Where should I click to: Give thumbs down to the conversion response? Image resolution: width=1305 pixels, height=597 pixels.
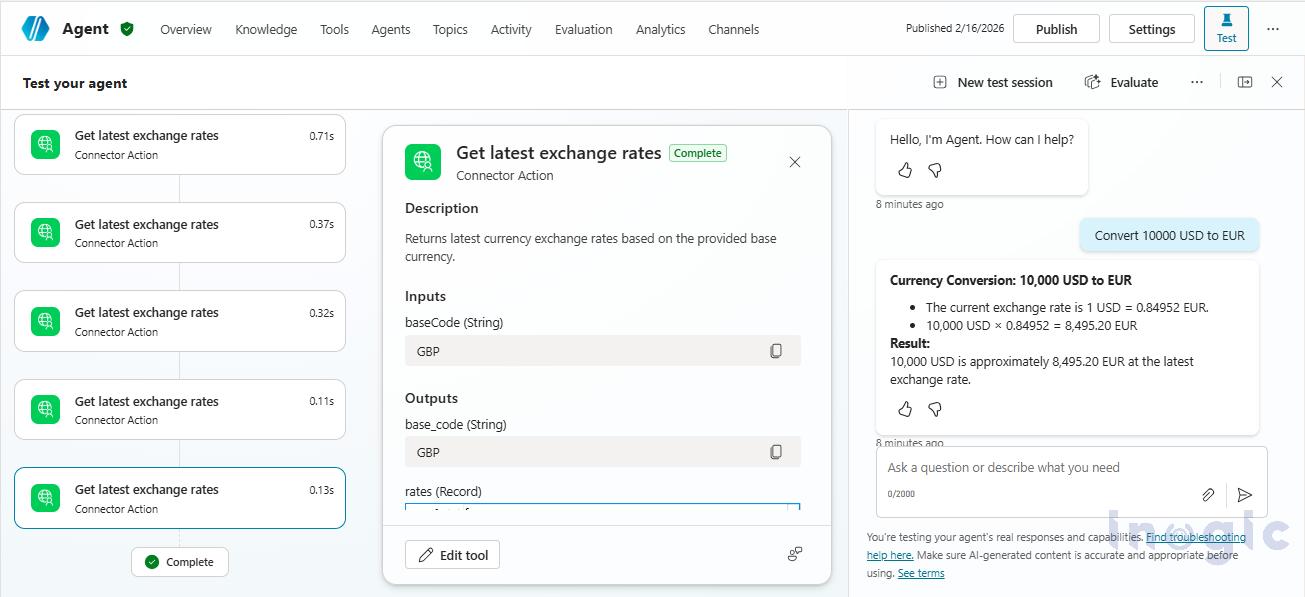click(x=934, y=409)
